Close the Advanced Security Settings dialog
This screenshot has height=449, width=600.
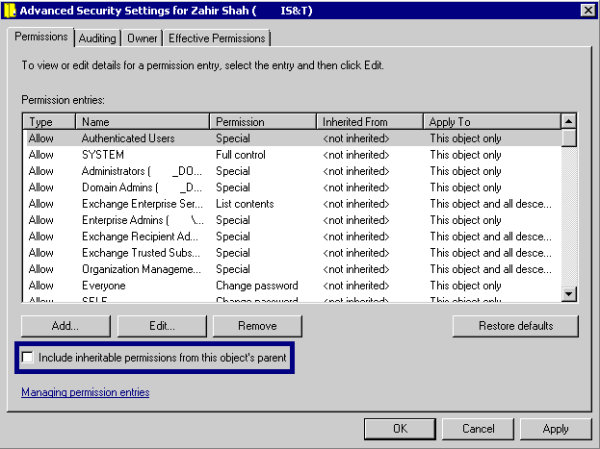tap(587, 10)
